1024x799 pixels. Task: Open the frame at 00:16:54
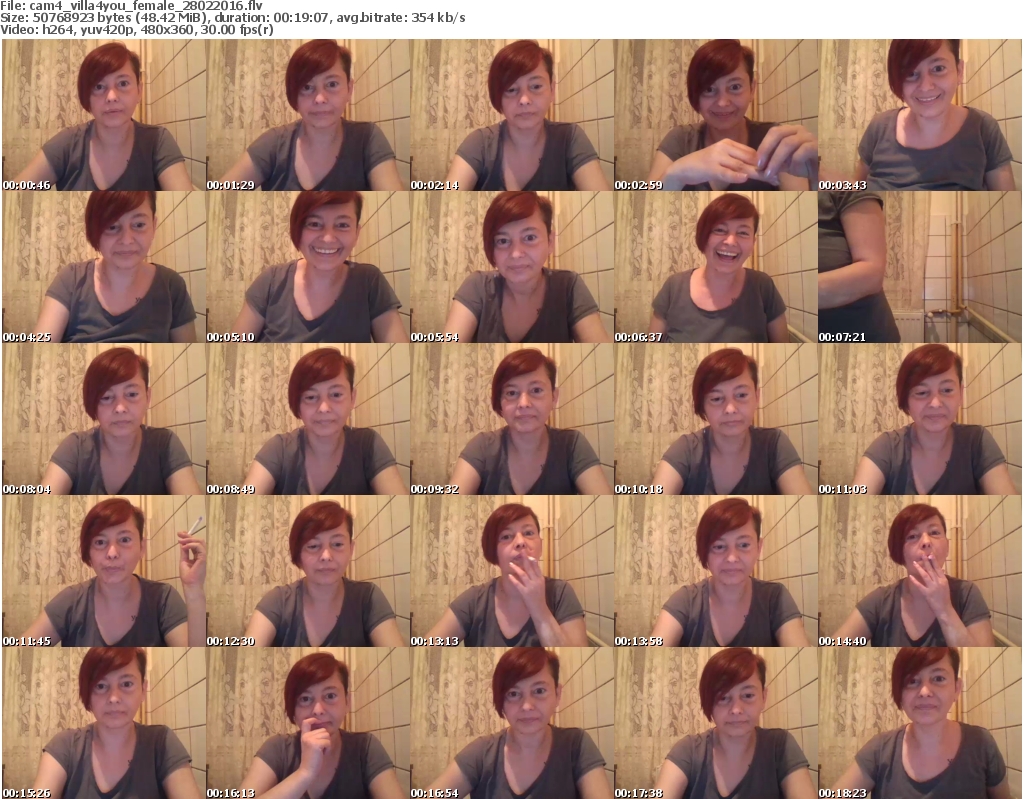pyautogui.click(x=511, y=723)
